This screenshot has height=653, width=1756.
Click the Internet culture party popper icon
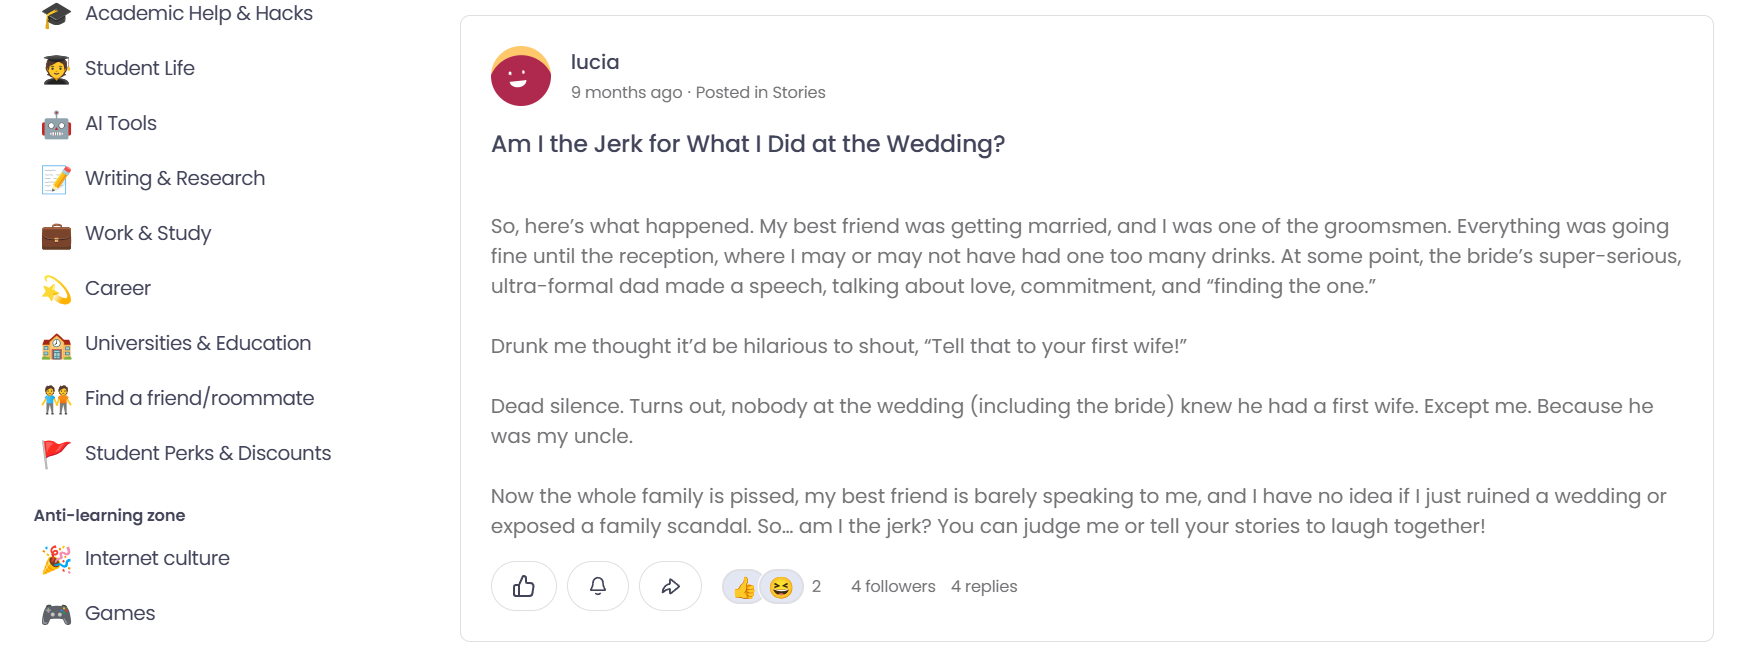point(55,558)
